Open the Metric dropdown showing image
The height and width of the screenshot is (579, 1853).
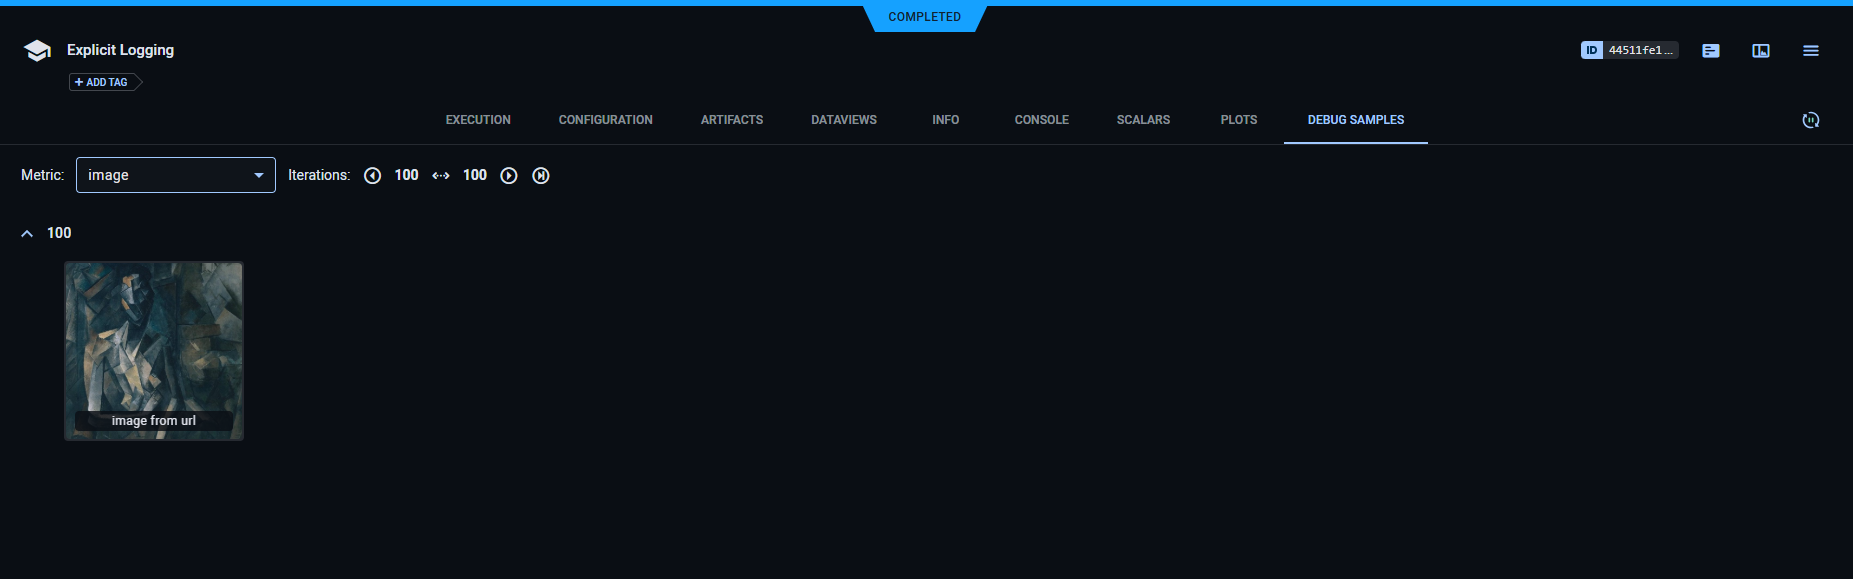(x=176, y=175)
